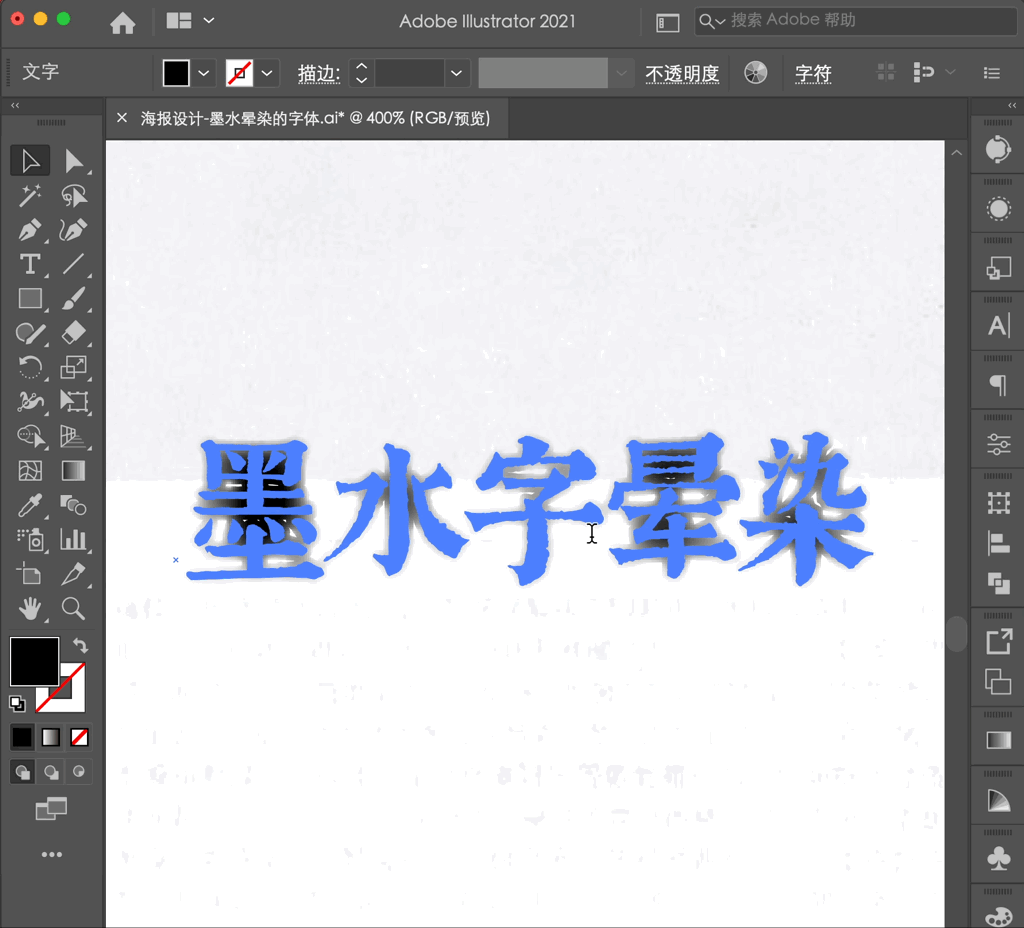Swap fill and stroke colors
Image resolution: width=1024 pixels, height=928 pixels.
(81, 644)
